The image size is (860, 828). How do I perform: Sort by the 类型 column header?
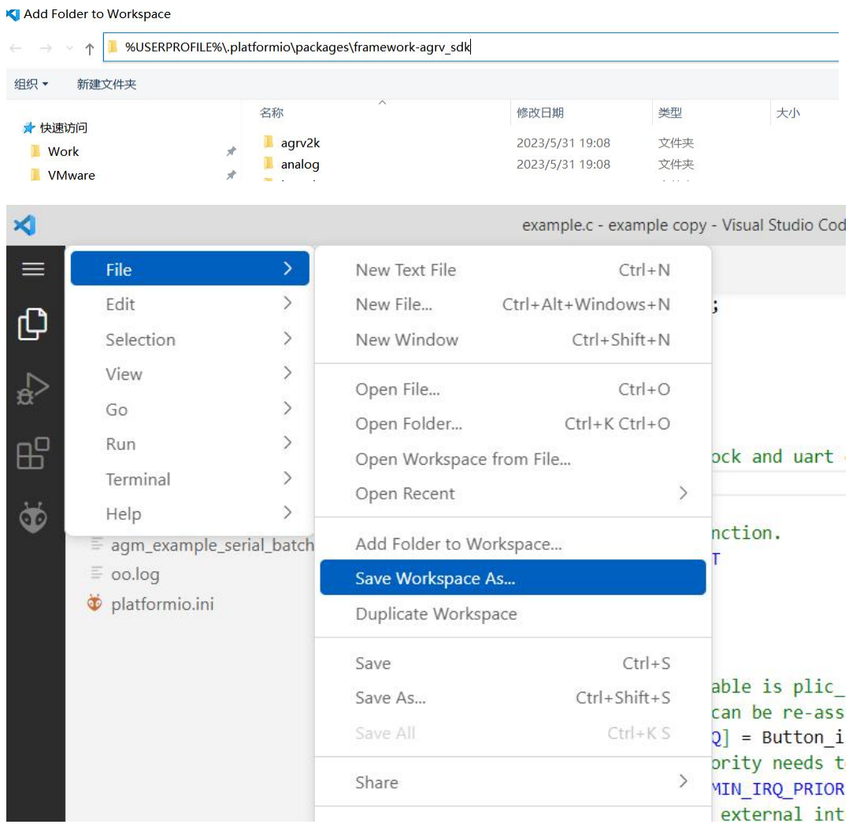point(670,112)
